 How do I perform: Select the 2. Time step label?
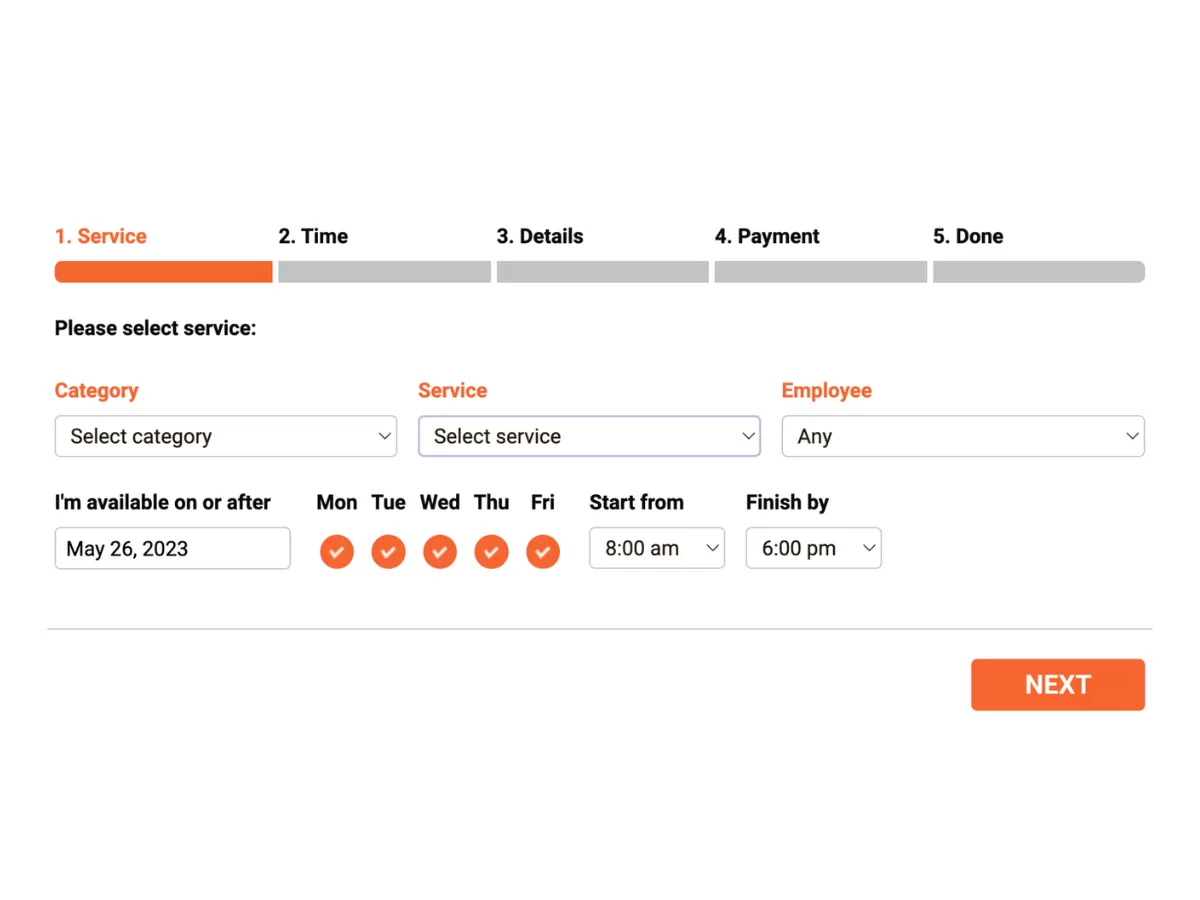pos(313,237)
